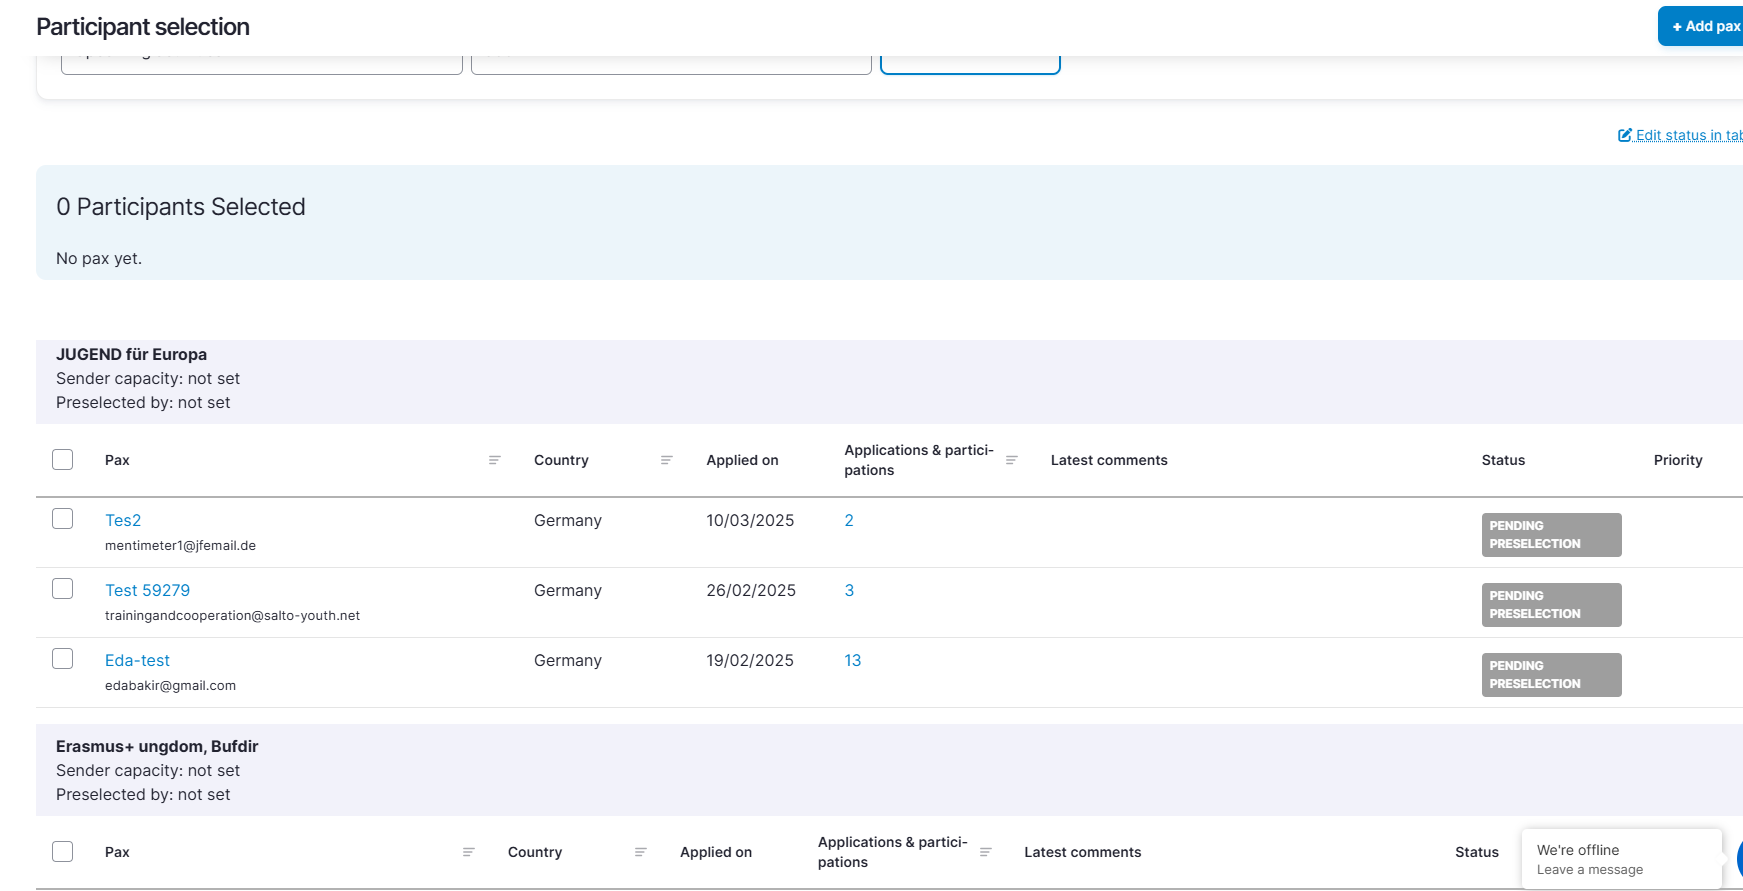Tick the checkbox for Eda-test

click(x=63, y=658)
